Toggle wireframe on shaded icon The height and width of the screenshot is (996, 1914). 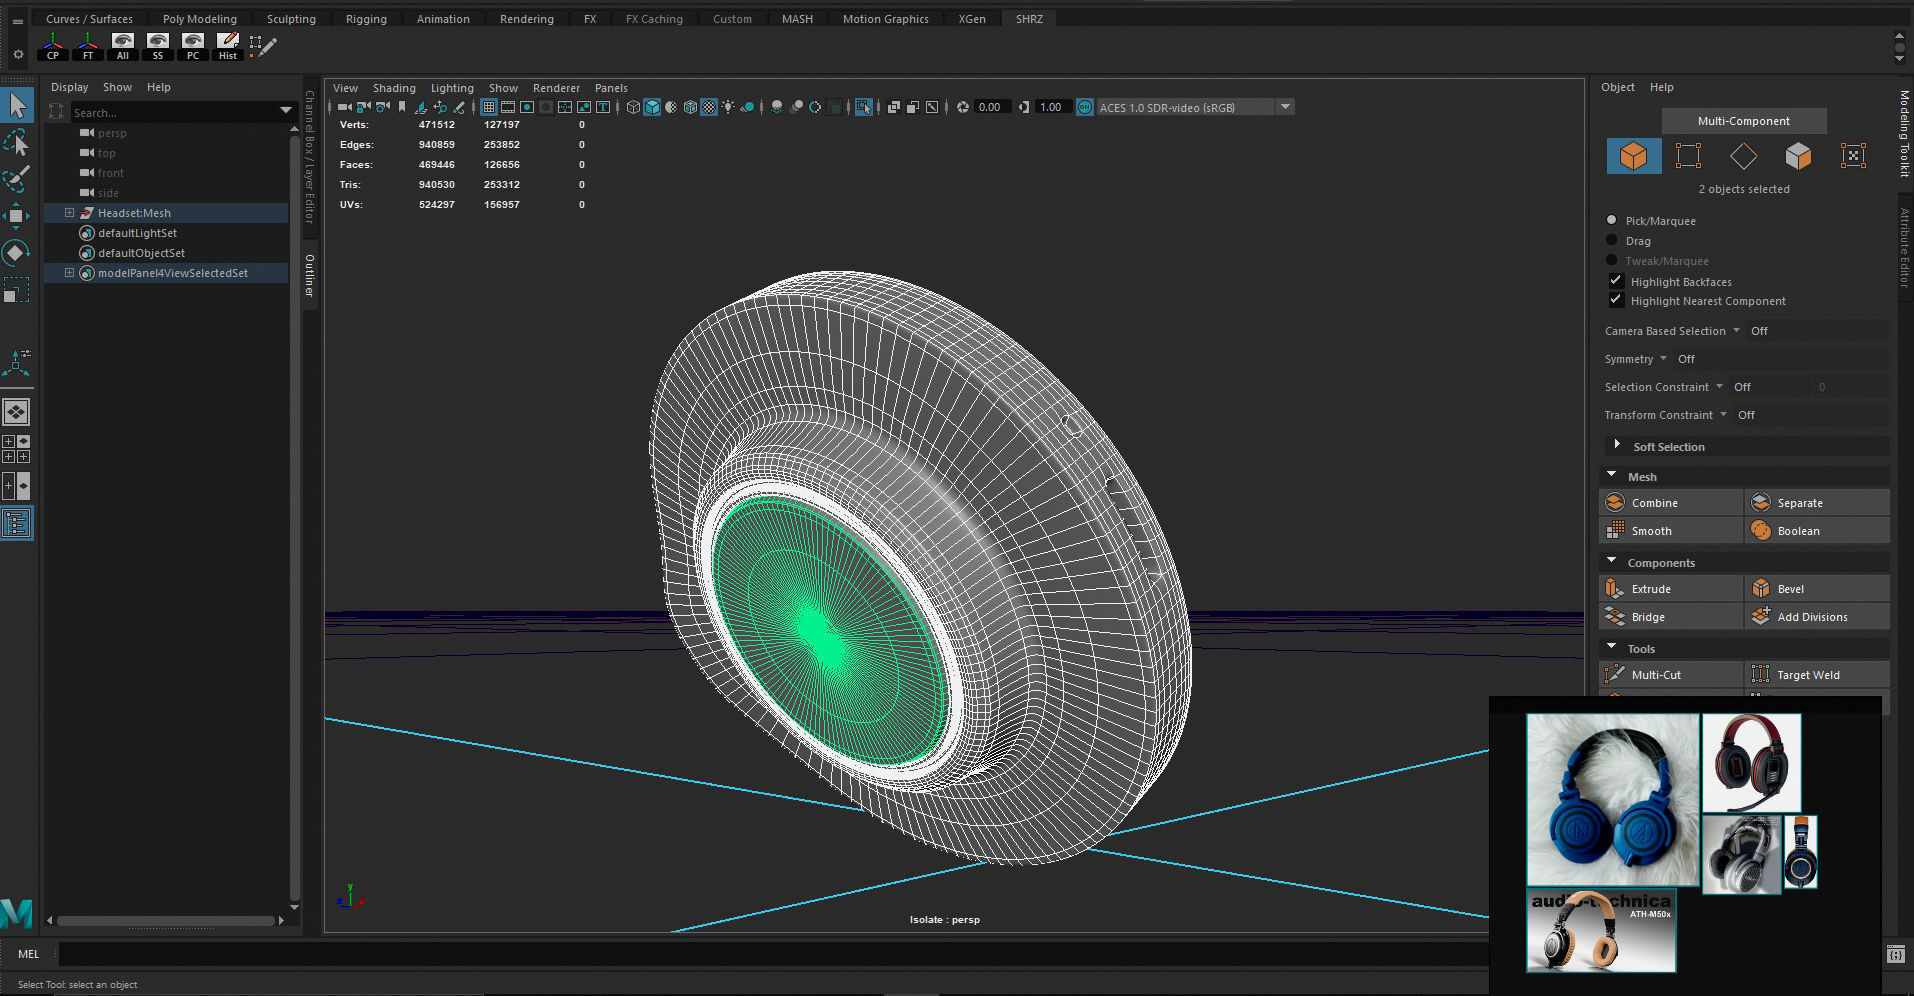pos(690,107)
